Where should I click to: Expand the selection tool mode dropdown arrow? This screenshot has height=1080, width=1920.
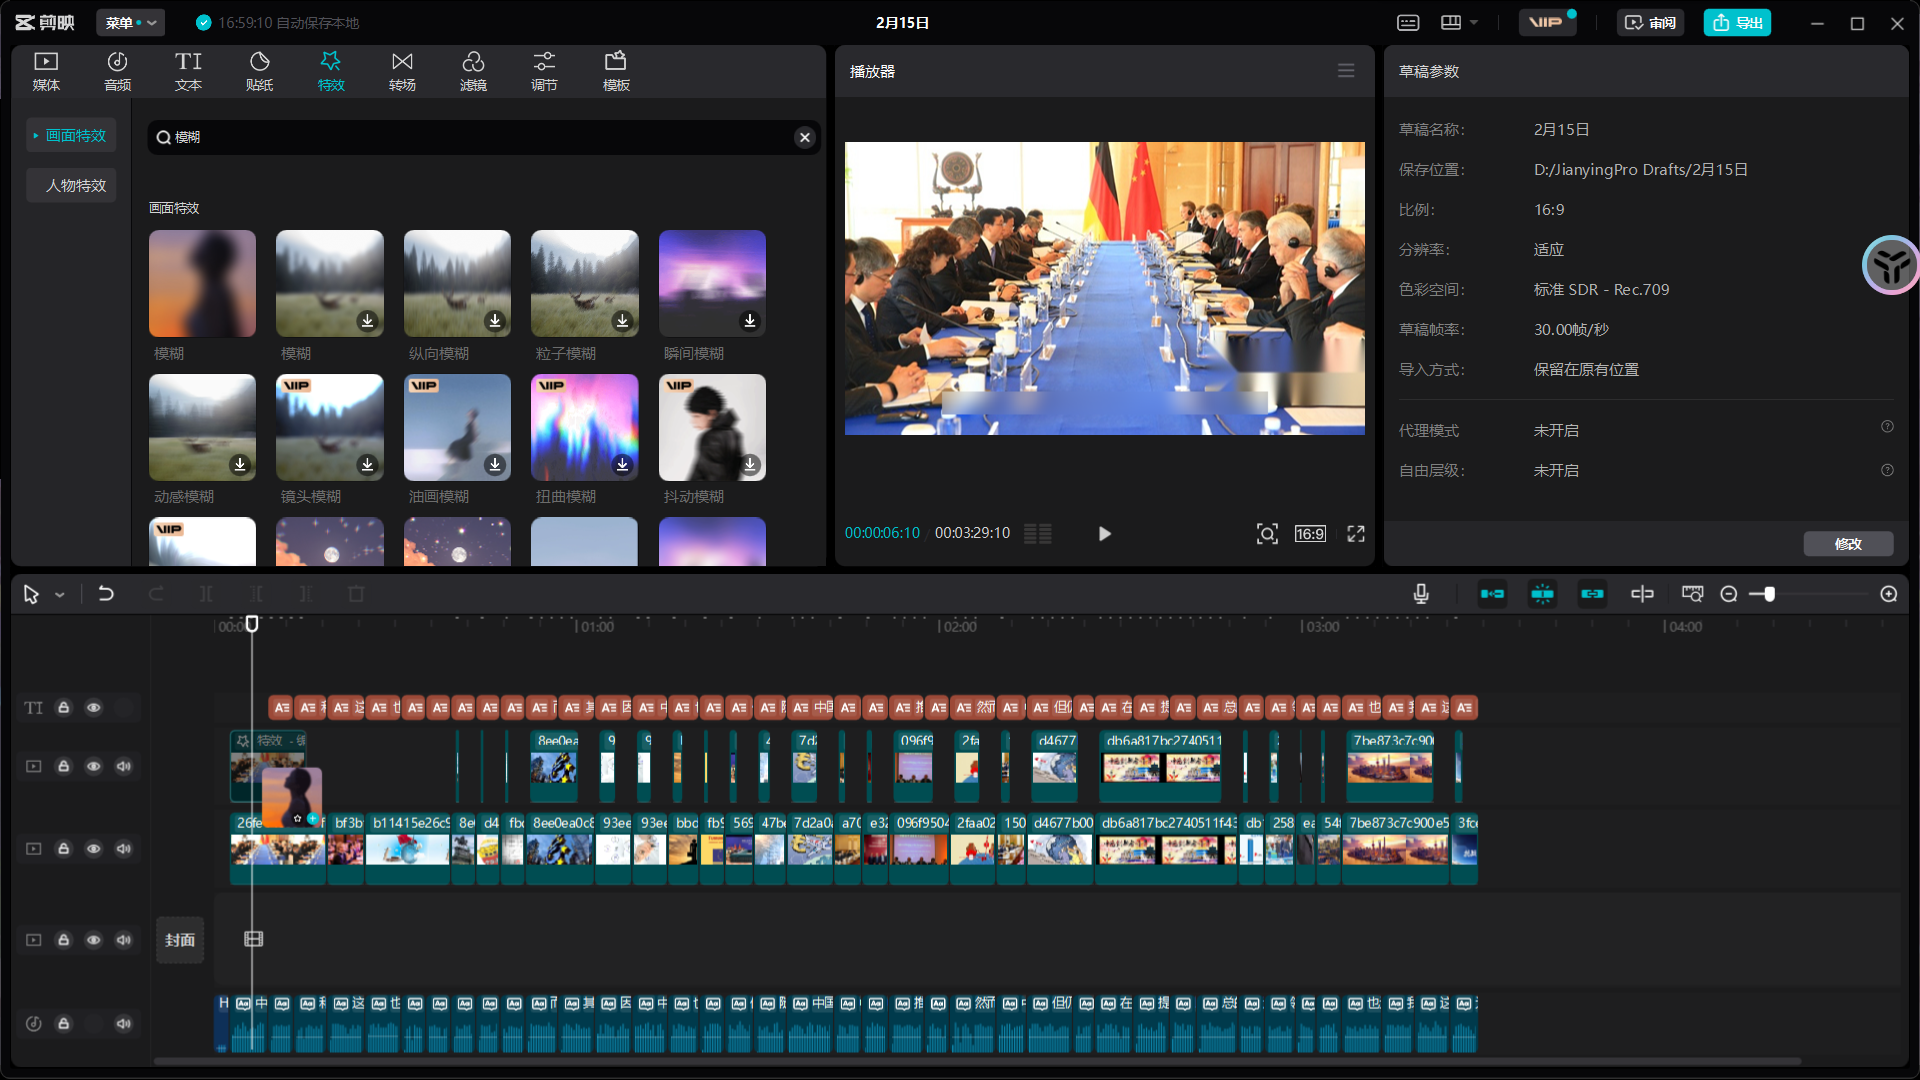(60, 595)
